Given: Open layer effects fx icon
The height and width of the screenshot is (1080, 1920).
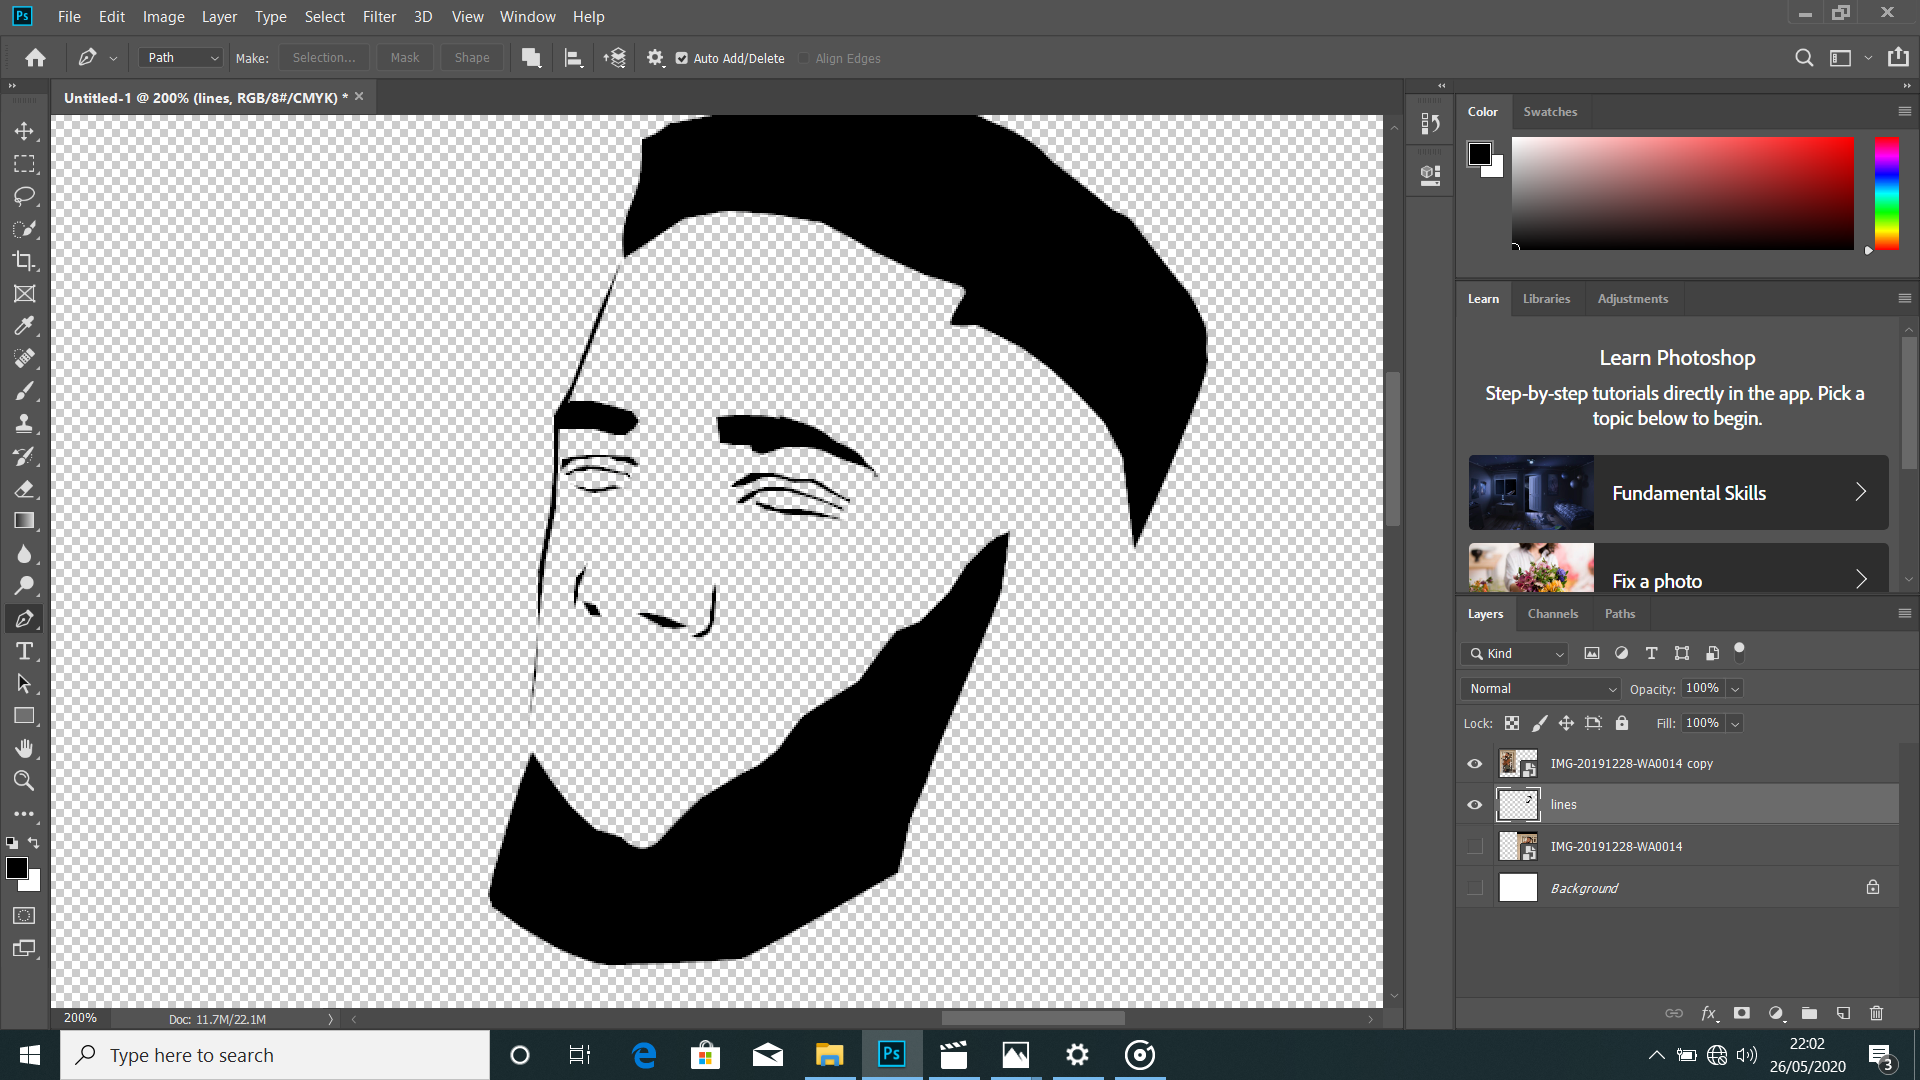Looking at the screenshot, I should (x=1709, y=1013).
